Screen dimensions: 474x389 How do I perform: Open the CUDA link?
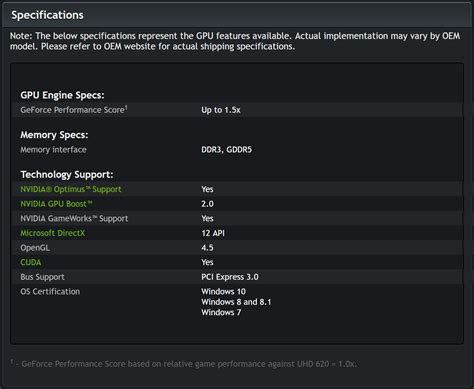click(31, 262)
